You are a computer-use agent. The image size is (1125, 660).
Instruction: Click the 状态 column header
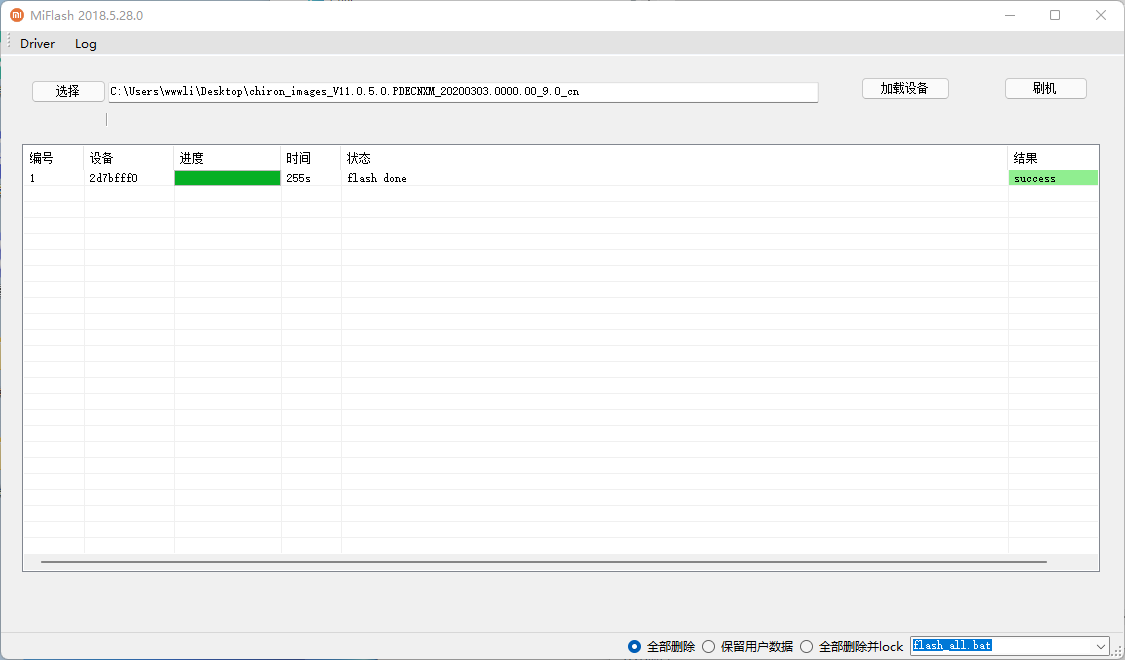point(674,158)
